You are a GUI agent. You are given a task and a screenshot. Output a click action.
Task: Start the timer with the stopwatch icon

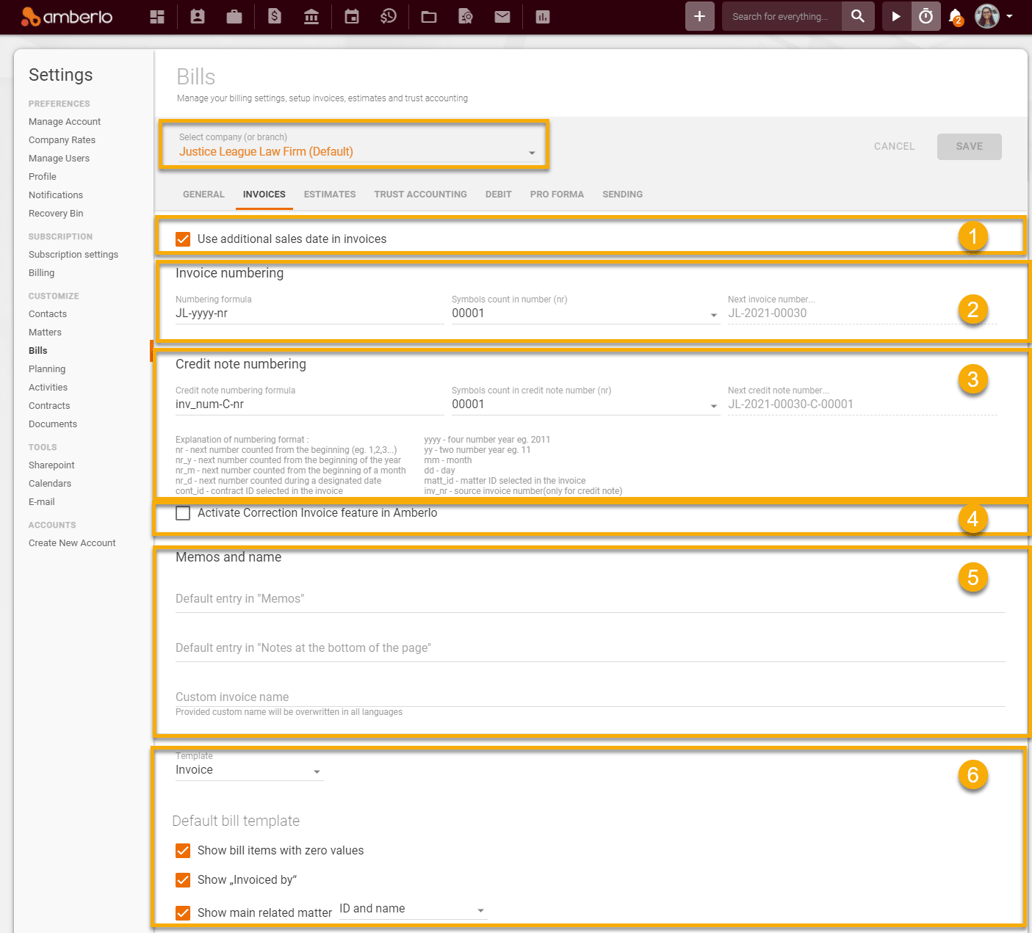925,16
